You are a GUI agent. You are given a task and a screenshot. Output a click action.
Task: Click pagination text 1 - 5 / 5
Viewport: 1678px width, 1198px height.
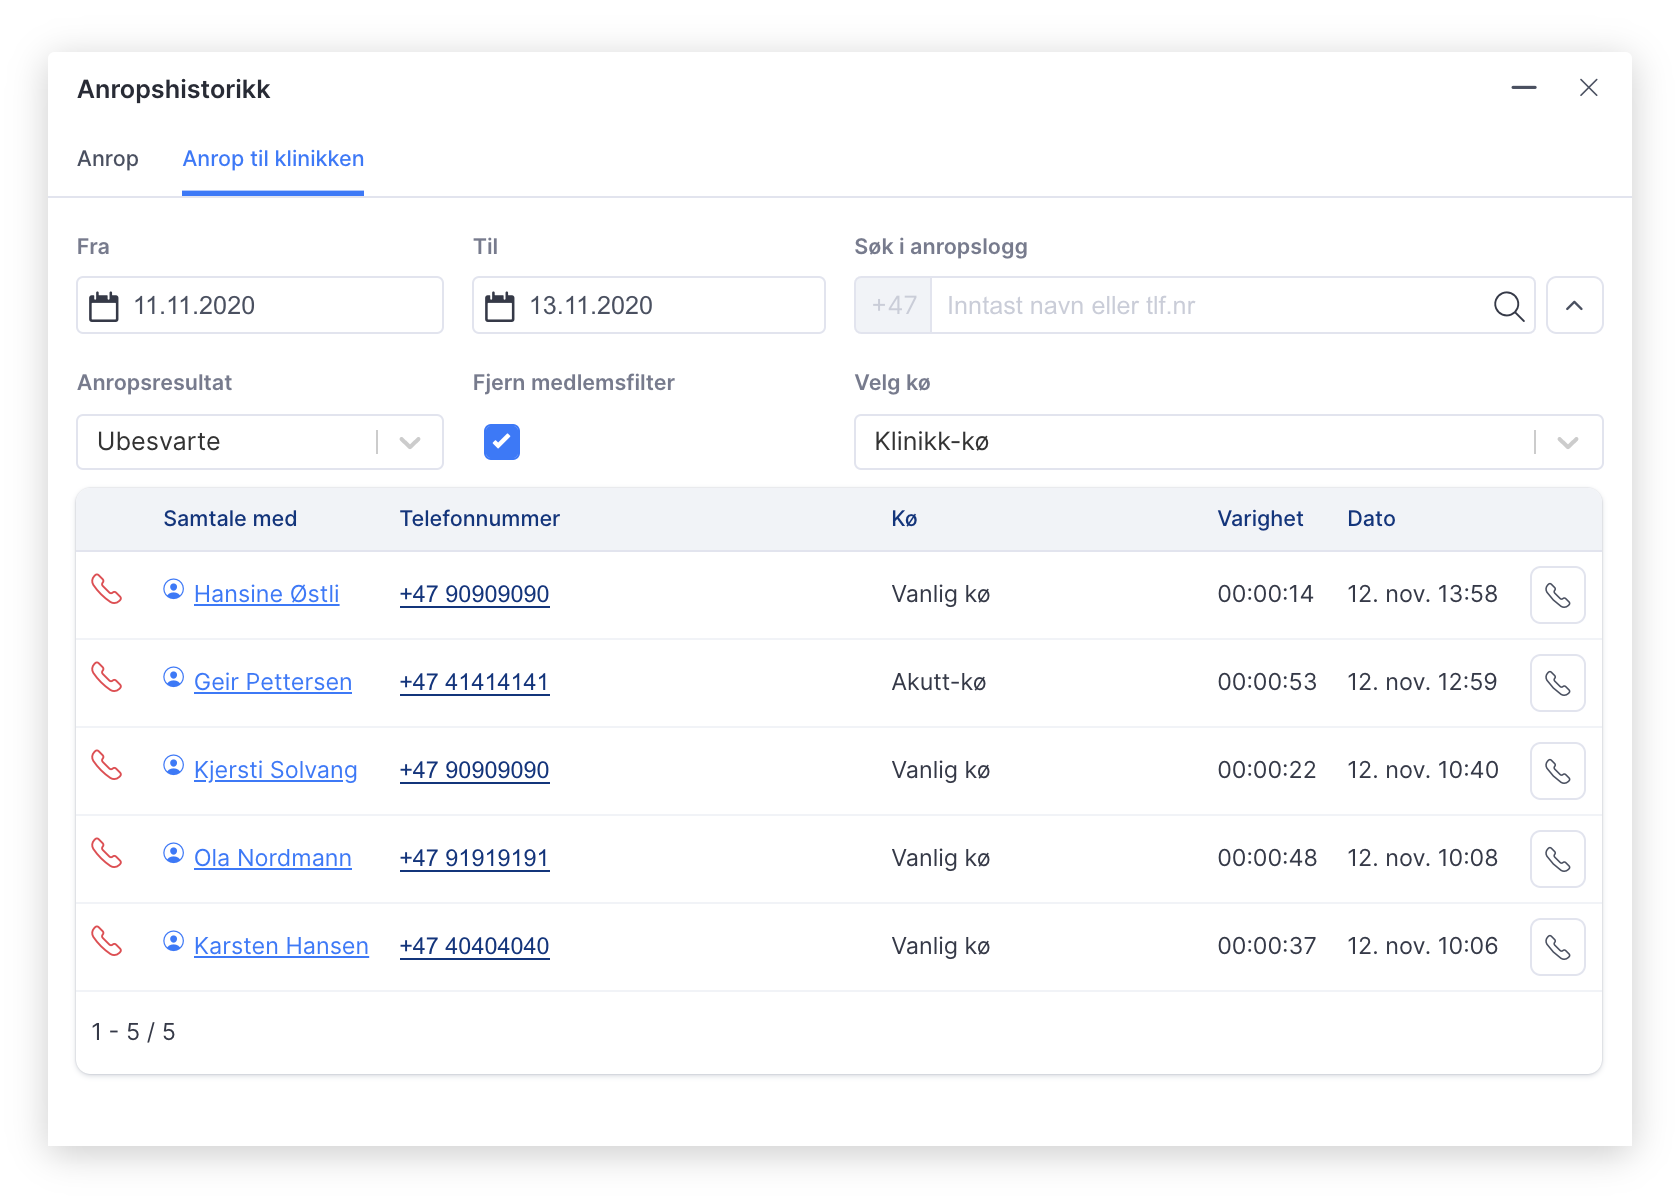[133, 1032]
